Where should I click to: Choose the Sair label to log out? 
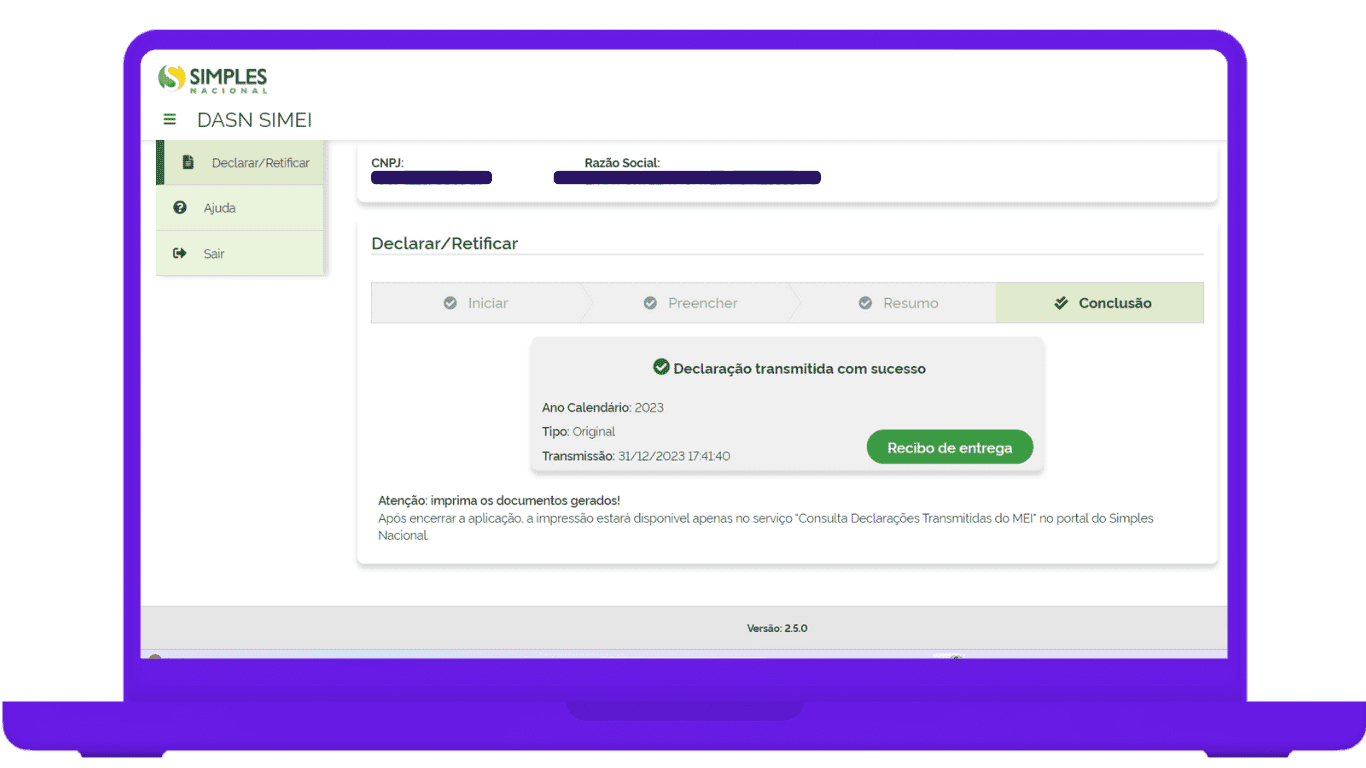(x=214, y=254)
